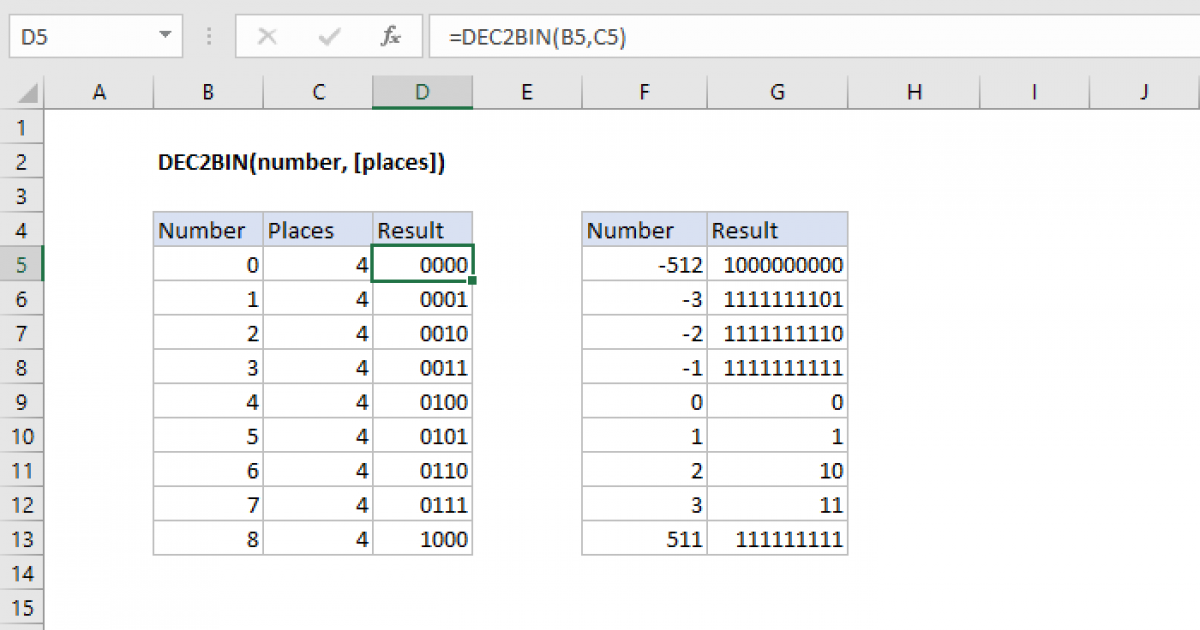This screenshot has width=1200, height=630.
Task: Click the Result cell showing 0000
Action: 422,264
